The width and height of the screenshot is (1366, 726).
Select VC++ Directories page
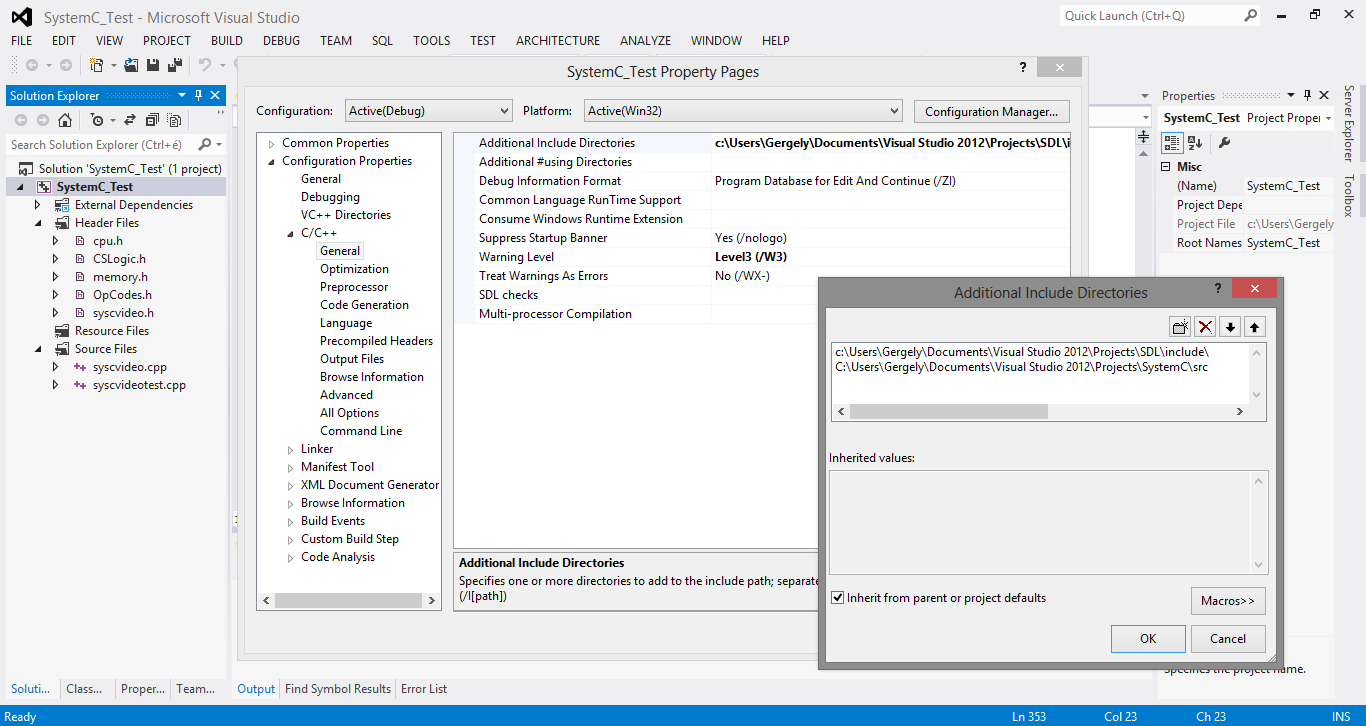click(x=346, y=215)
